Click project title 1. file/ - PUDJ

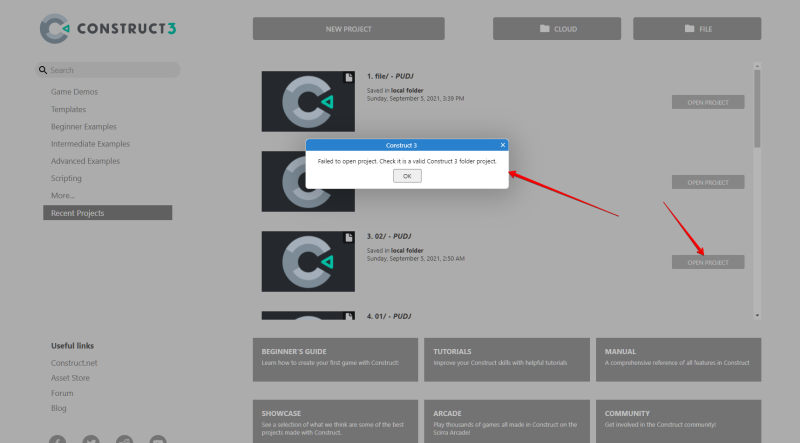click(390, 76)
